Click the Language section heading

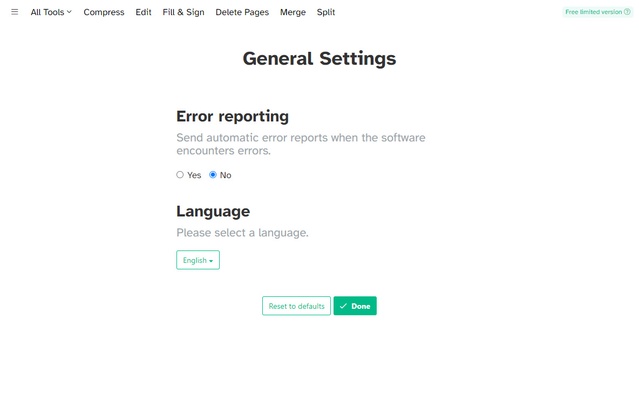point(213,211)
